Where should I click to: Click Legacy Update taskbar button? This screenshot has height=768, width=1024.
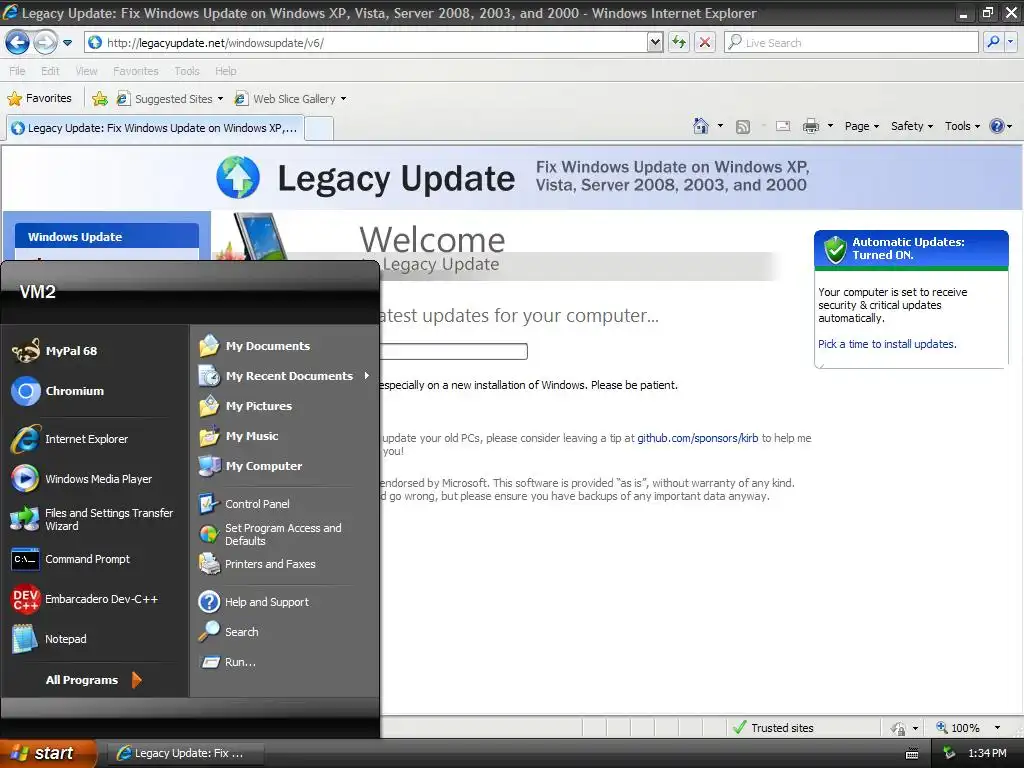[185, 753]
